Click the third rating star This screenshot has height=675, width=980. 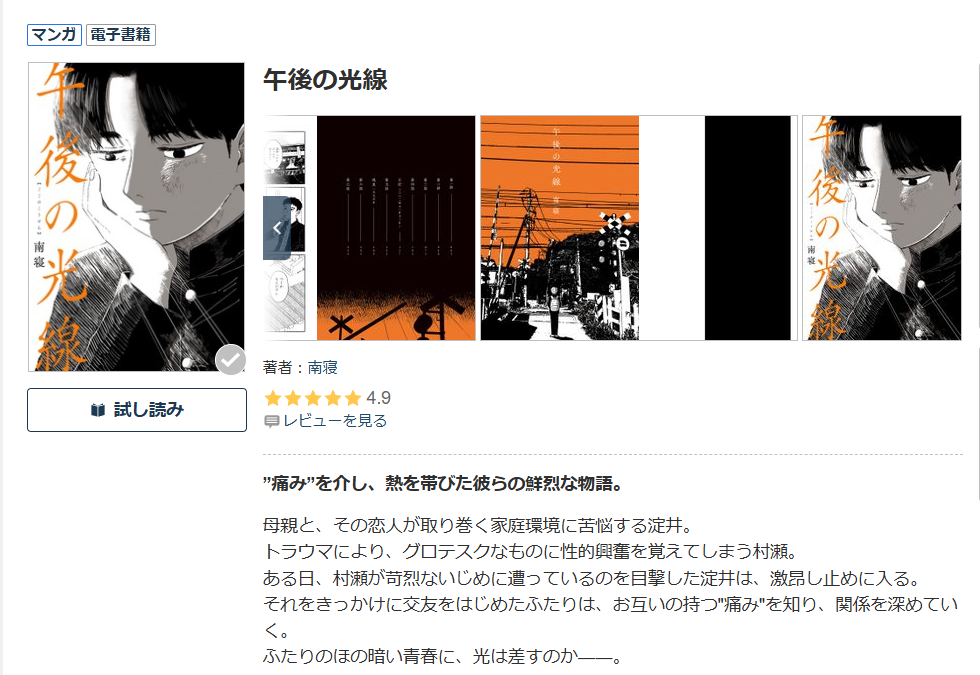313,398
